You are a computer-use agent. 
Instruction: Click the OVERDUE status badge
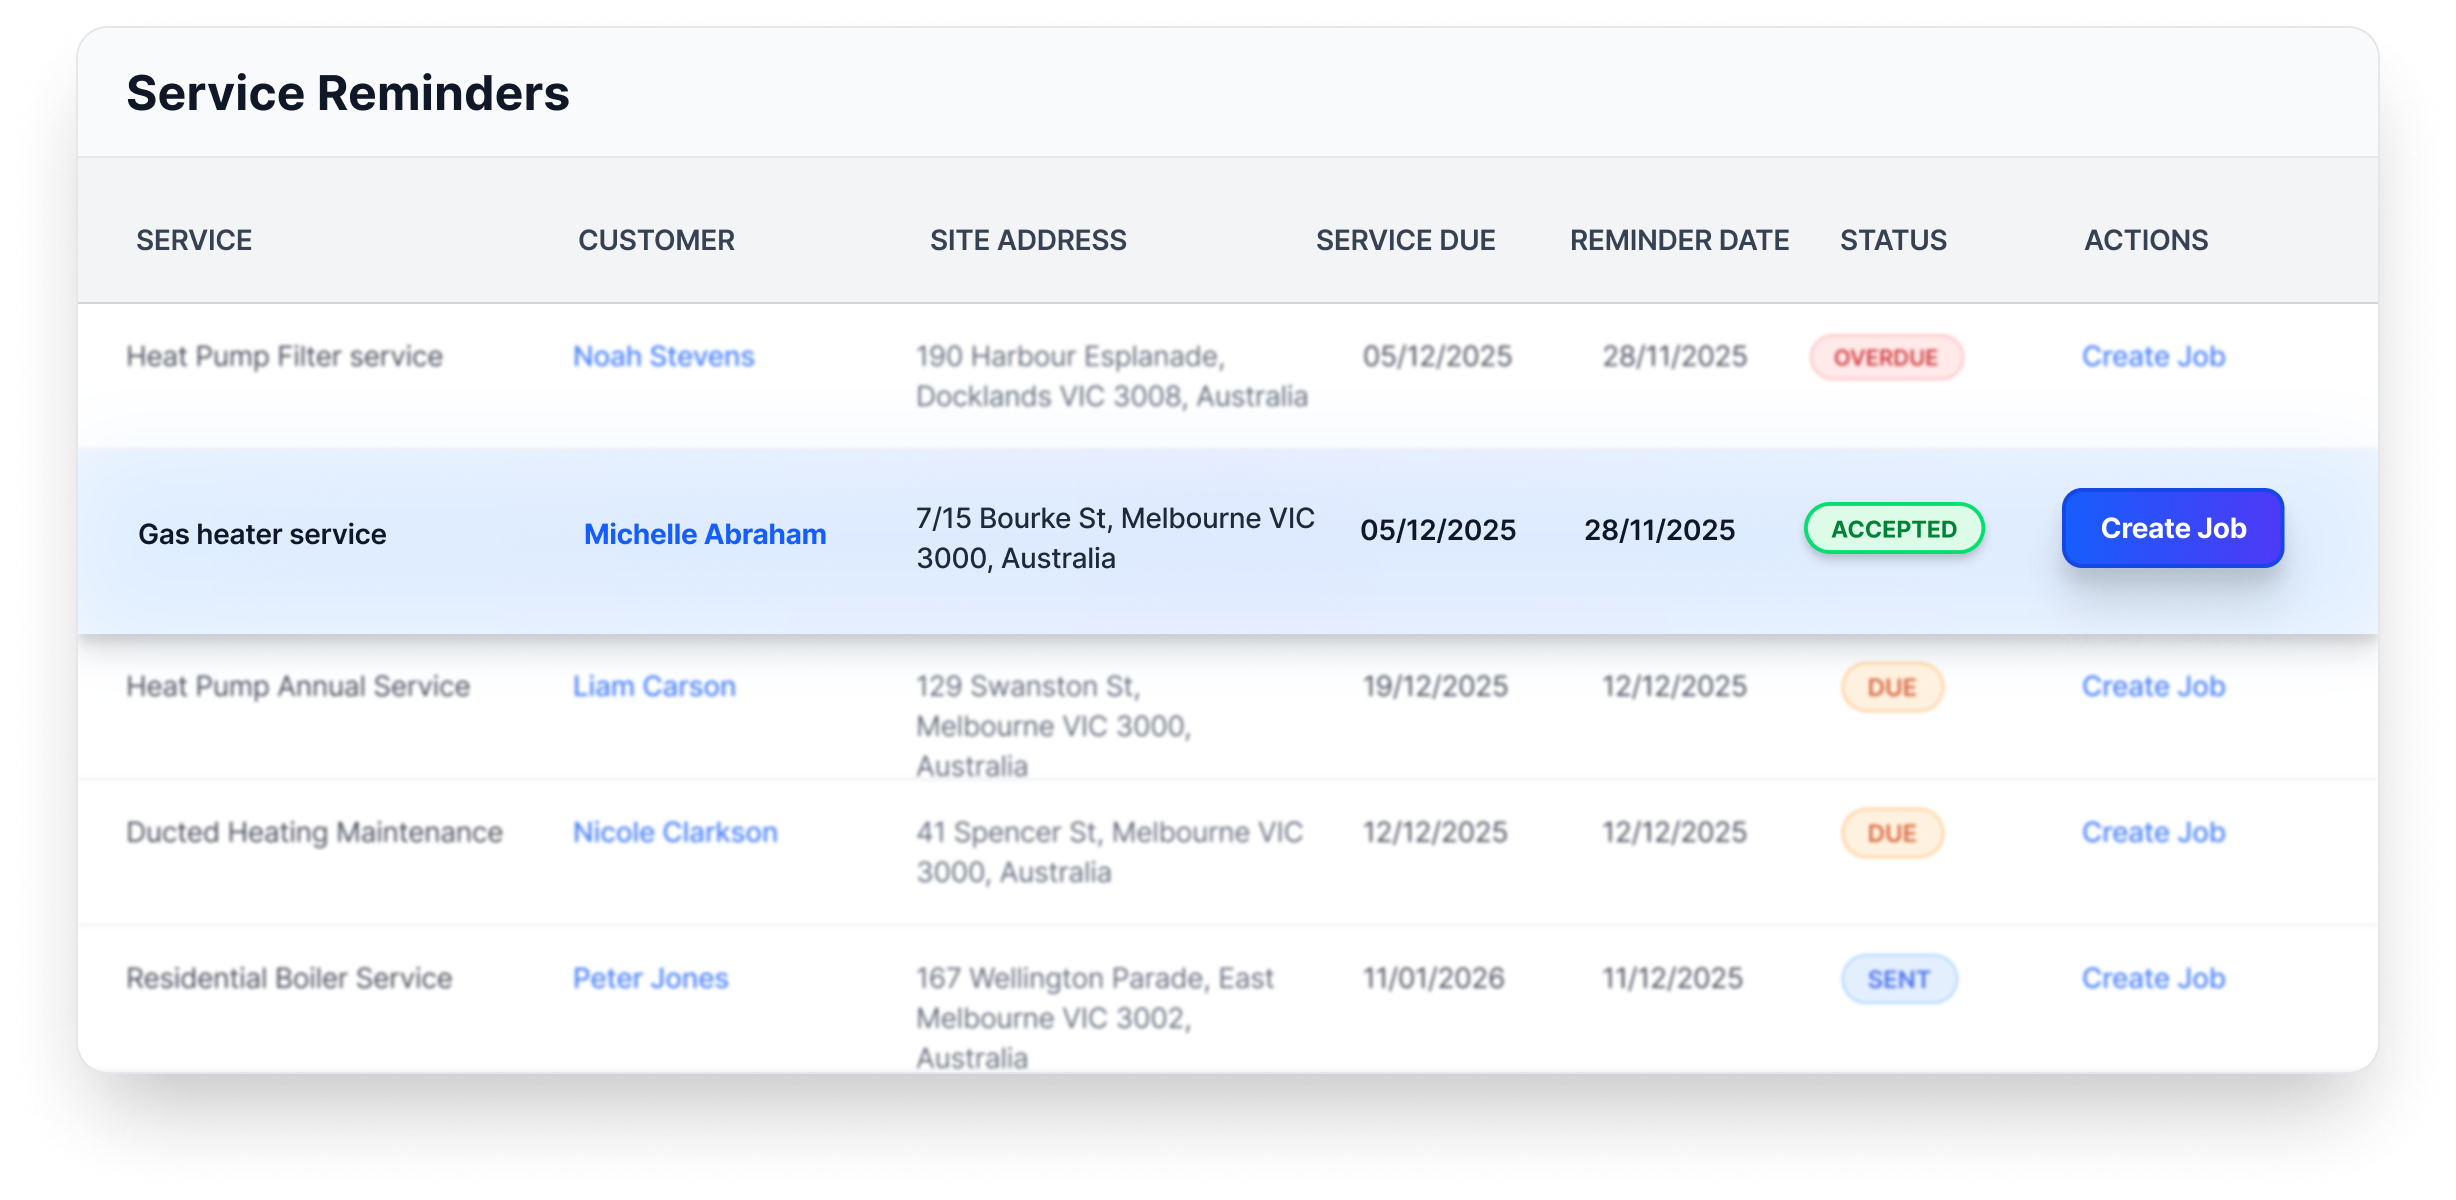(1885, 357)
